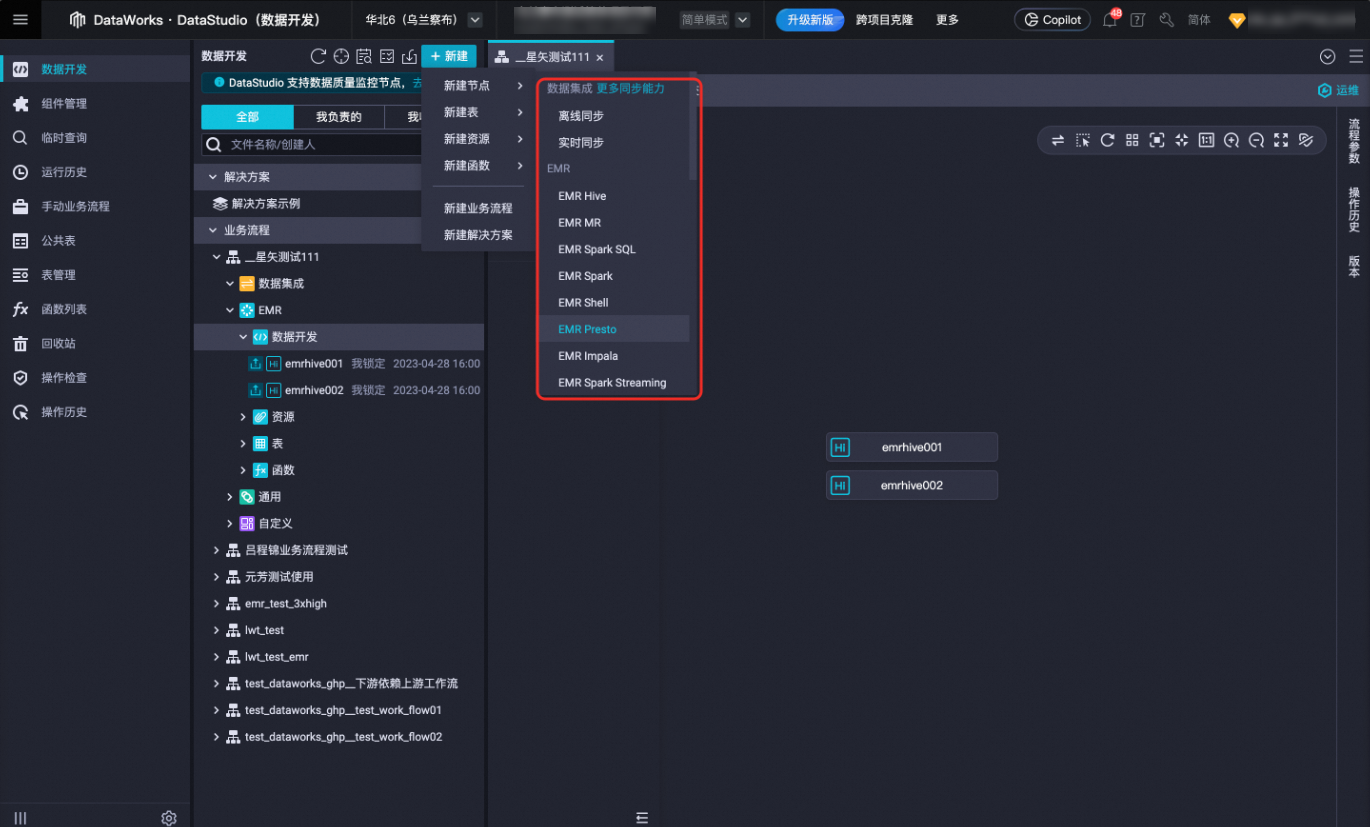
Task: Open the help question-mark icon
Action: click(1137, 20)
